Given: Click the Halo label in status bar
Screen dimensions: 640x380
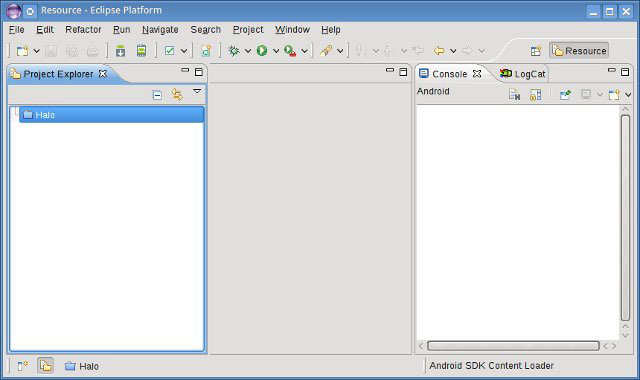Looking at the screenshot, I should tap(89, 366).
